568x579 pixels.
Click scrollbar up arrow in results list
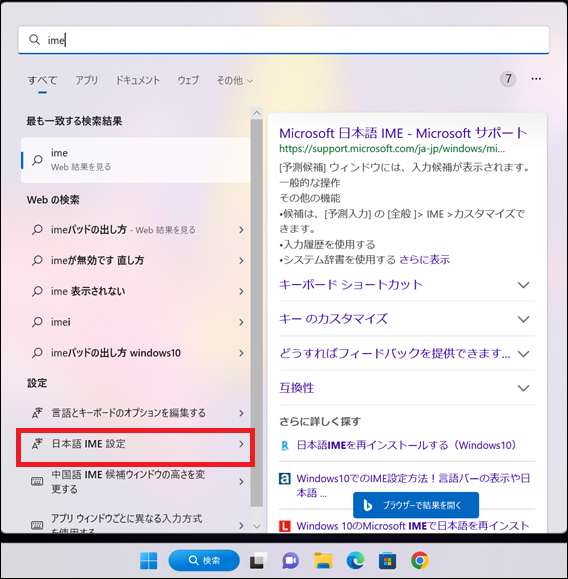(257, 113)
